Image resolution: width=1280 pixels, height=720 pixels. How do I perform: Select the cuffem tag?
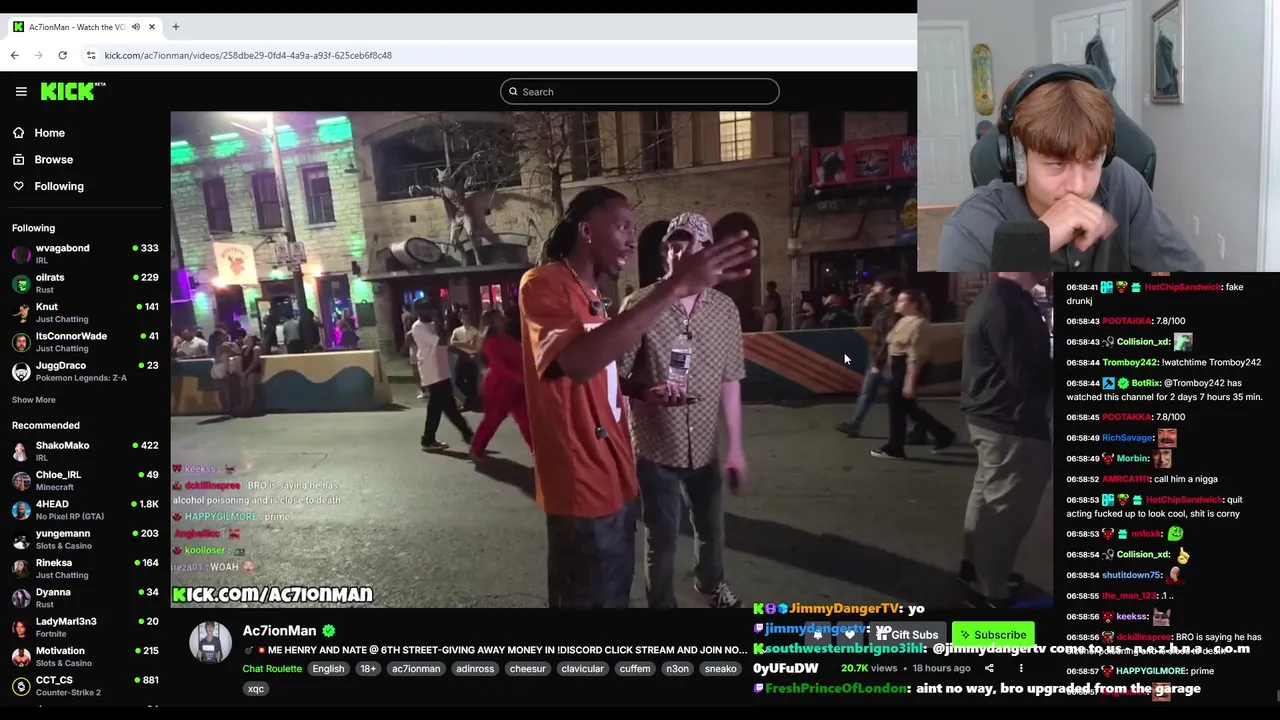click(x=635, y=669)
